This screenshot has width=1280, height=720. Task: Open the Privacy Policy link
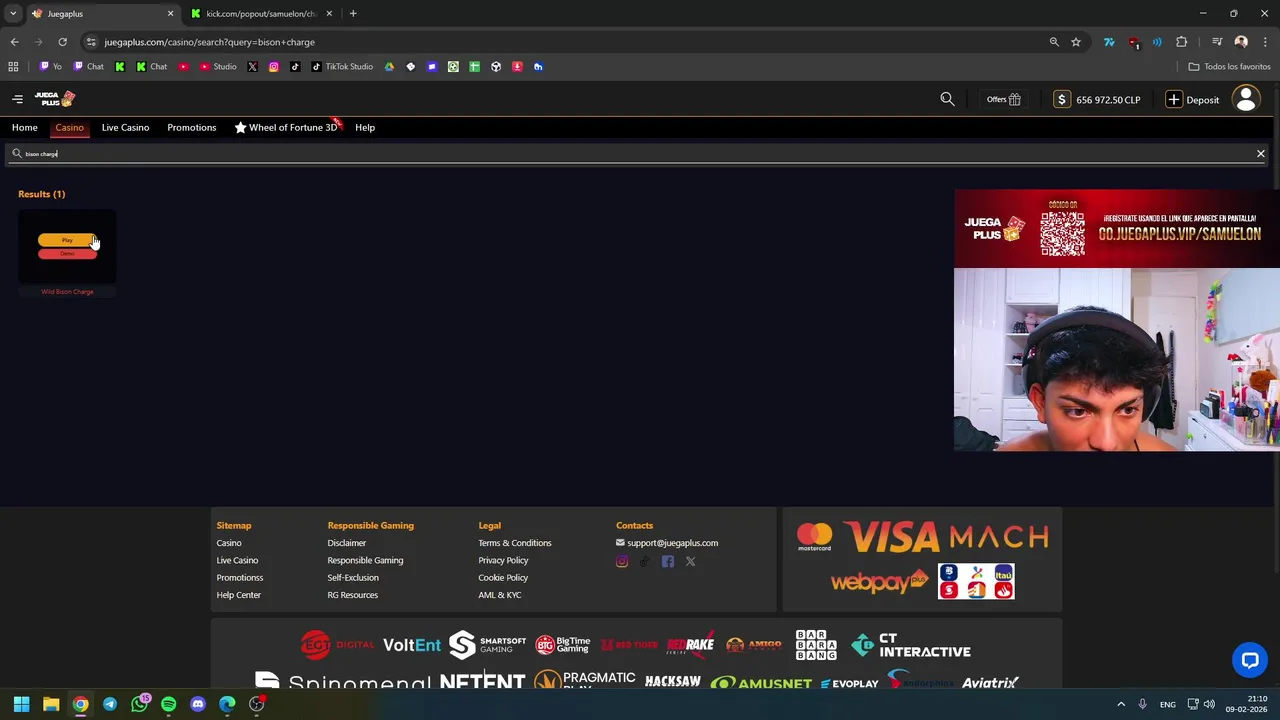(x=503, y=560)
